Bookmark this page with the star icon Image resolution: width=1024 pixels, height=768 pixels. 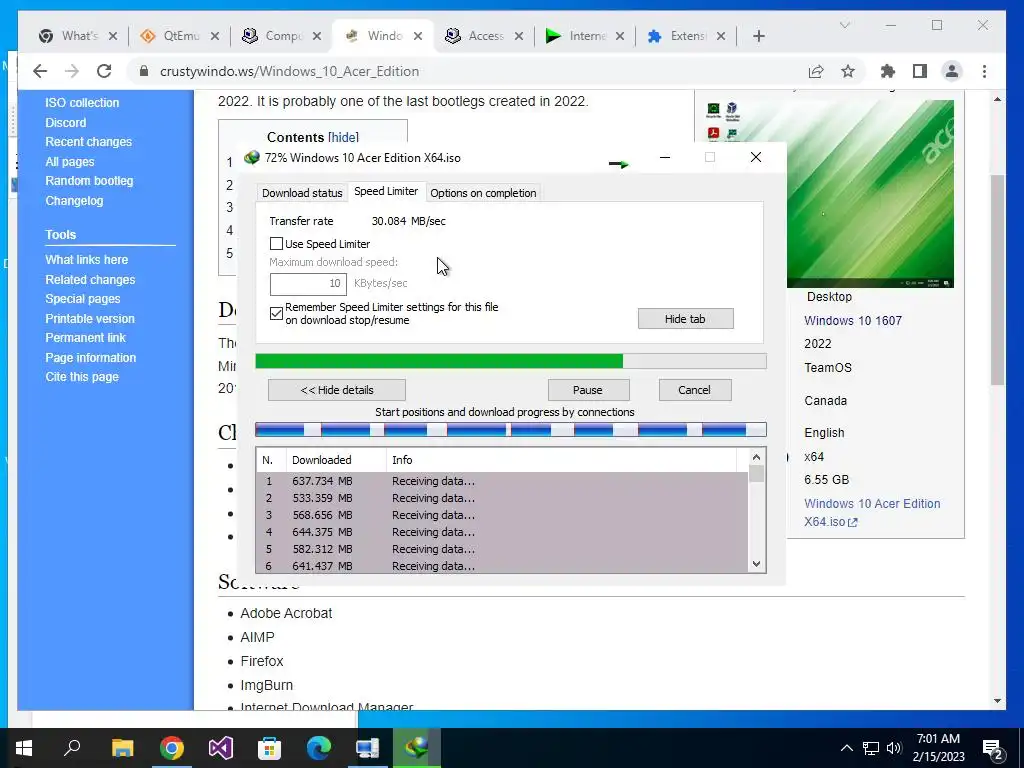848,71
